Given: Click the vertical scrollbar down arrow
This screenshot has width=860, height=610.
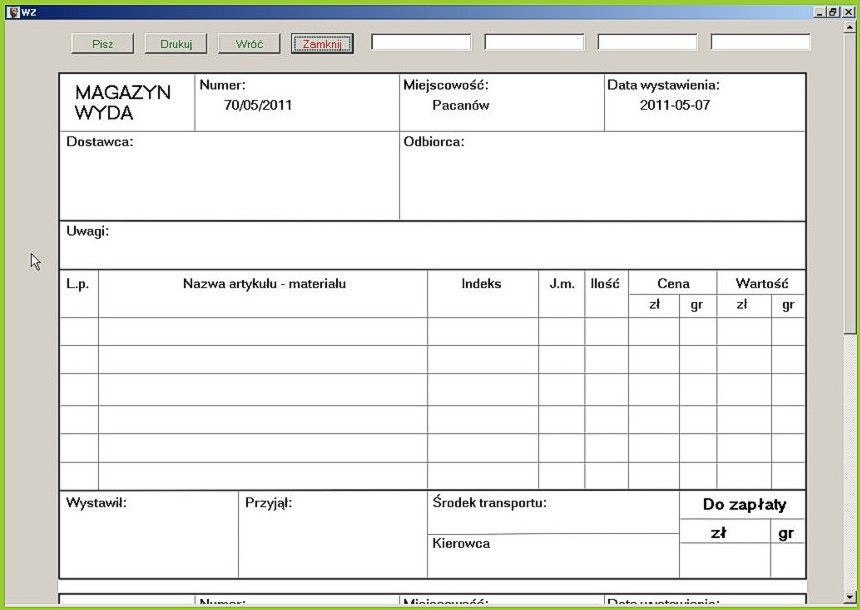Looking at the screenshot, I should click(x=850, y=597).
